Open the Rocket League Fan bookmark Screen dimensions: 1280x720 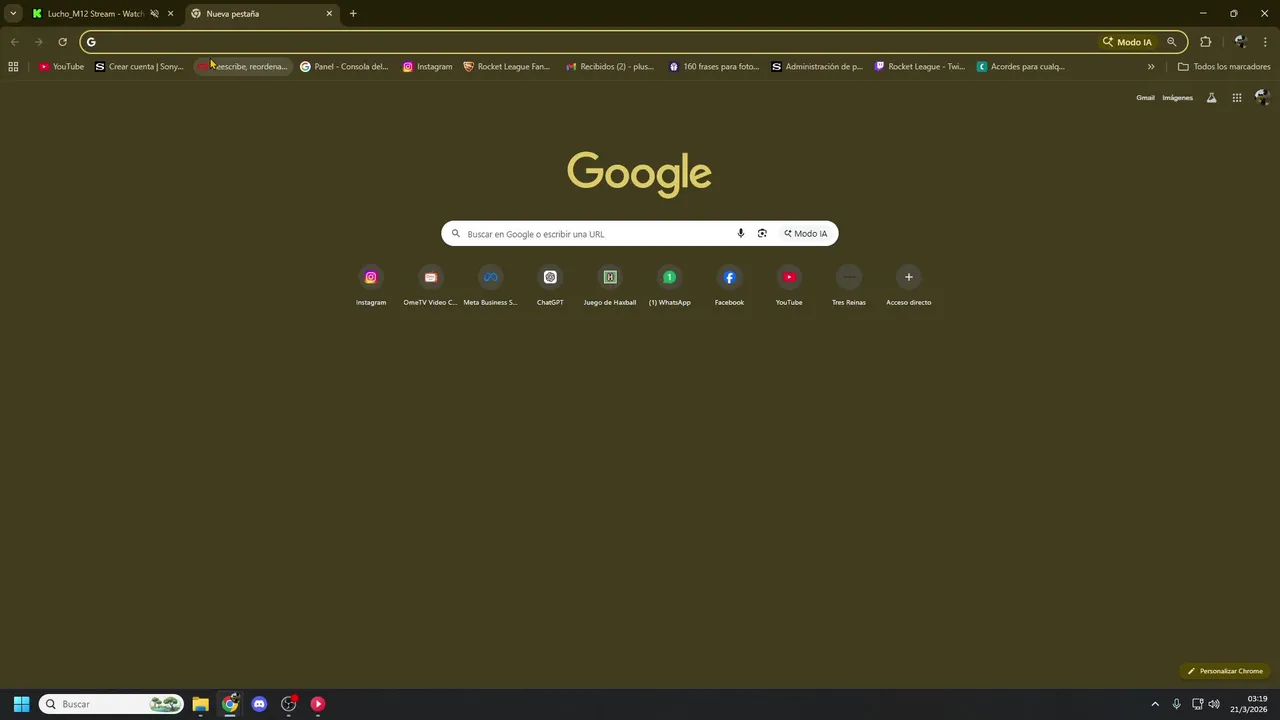pos(507,66)
